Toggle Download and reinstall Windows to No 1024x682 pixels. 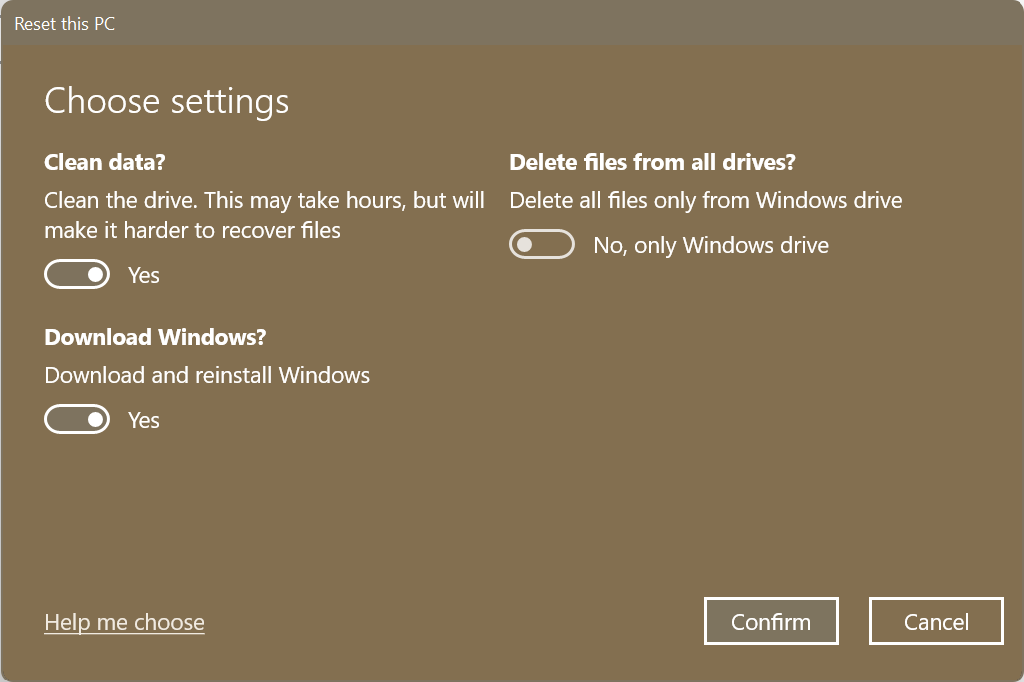[x=77, y=419]
